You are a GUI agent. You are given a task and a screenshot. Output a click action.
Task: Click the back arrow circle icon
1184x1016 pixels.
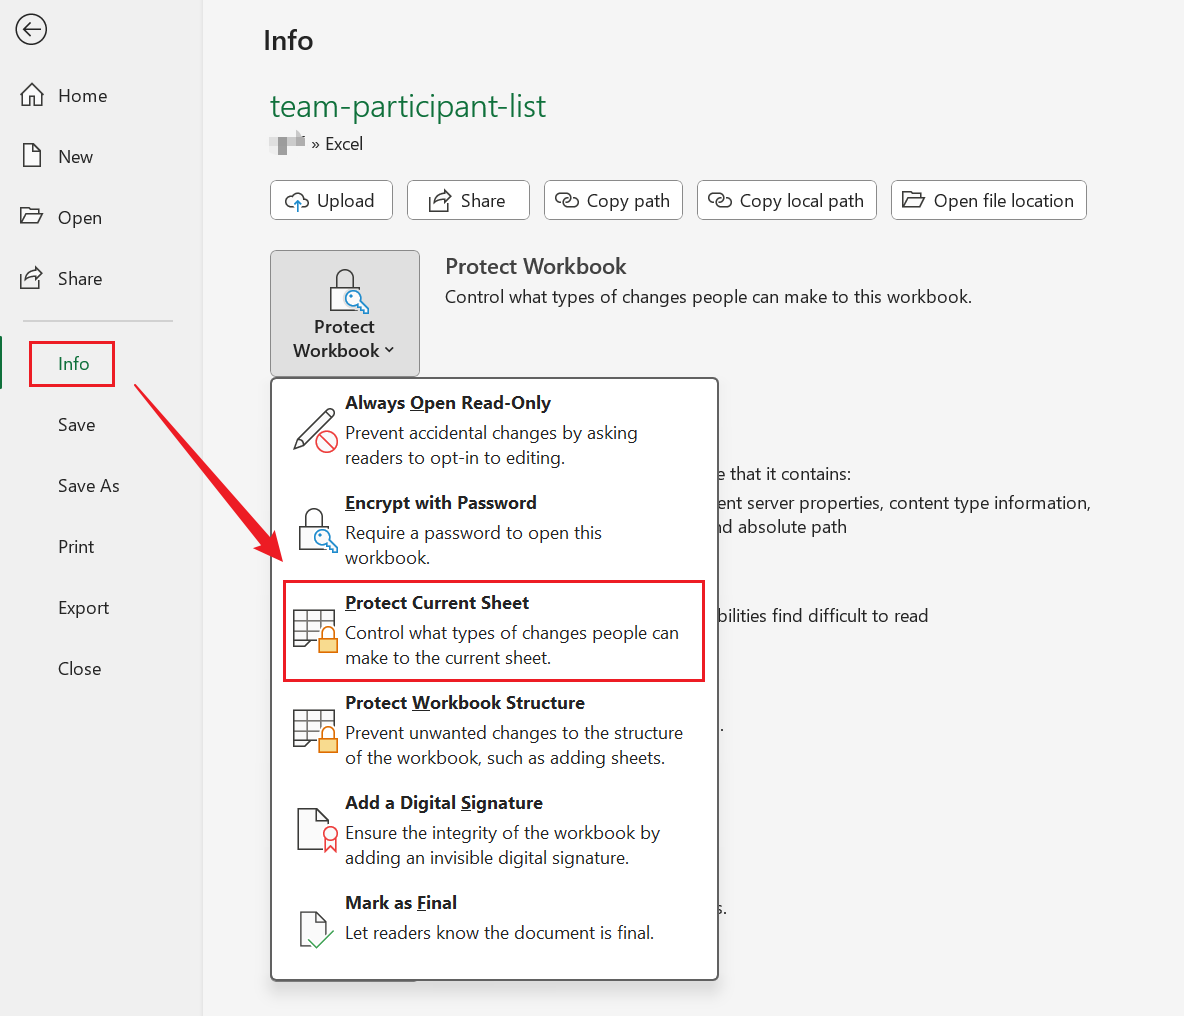tap(31, 30)
